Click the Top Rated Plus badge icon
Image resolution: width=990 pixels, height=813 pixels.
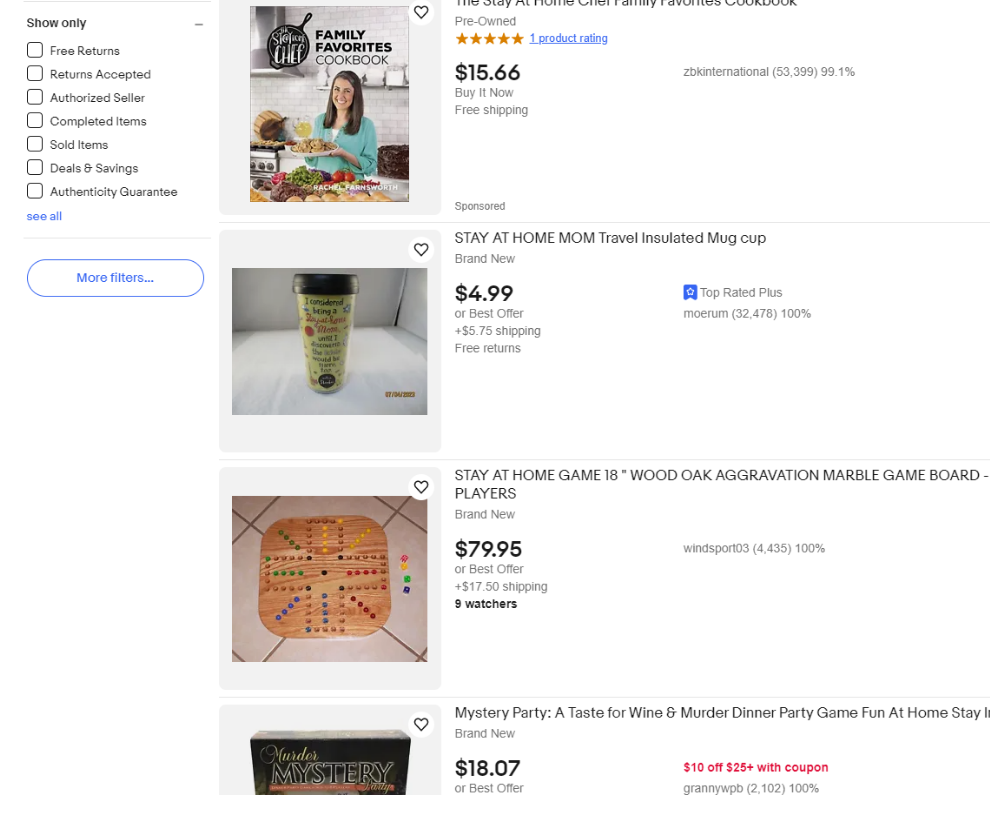[x=690, y=293]
